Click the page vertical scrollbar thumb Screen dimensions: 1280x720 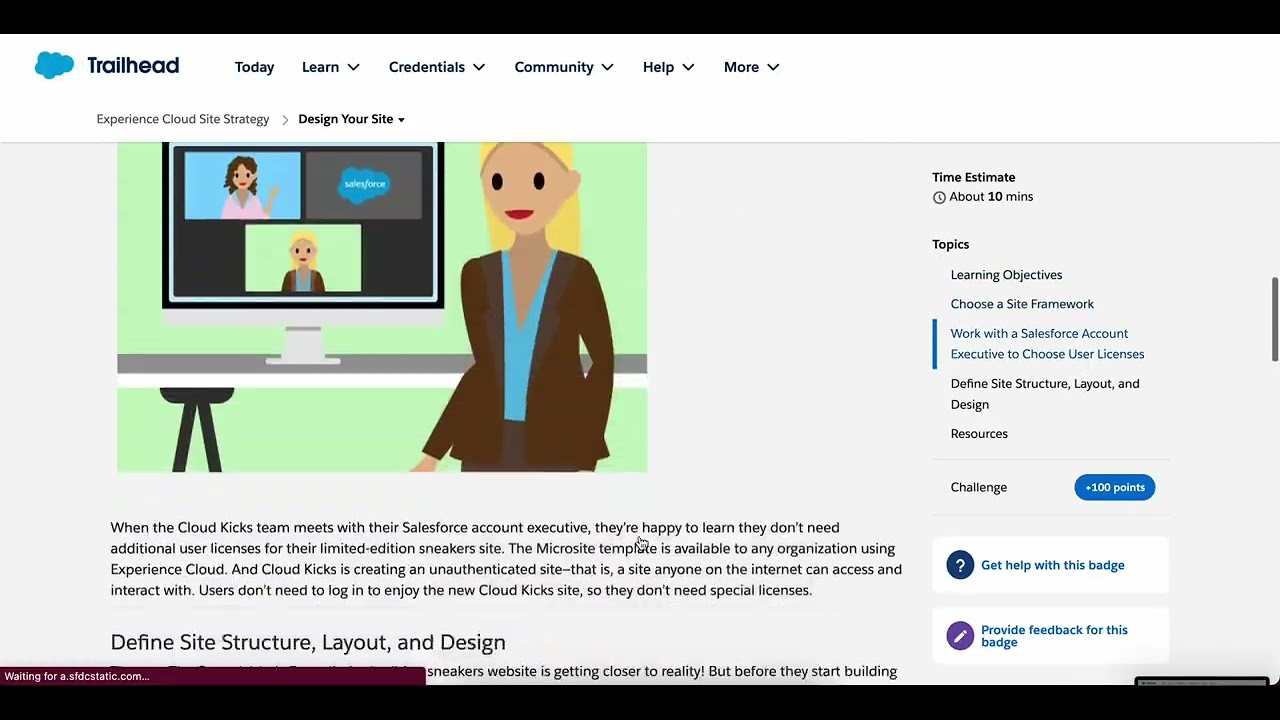point(1274,320)
